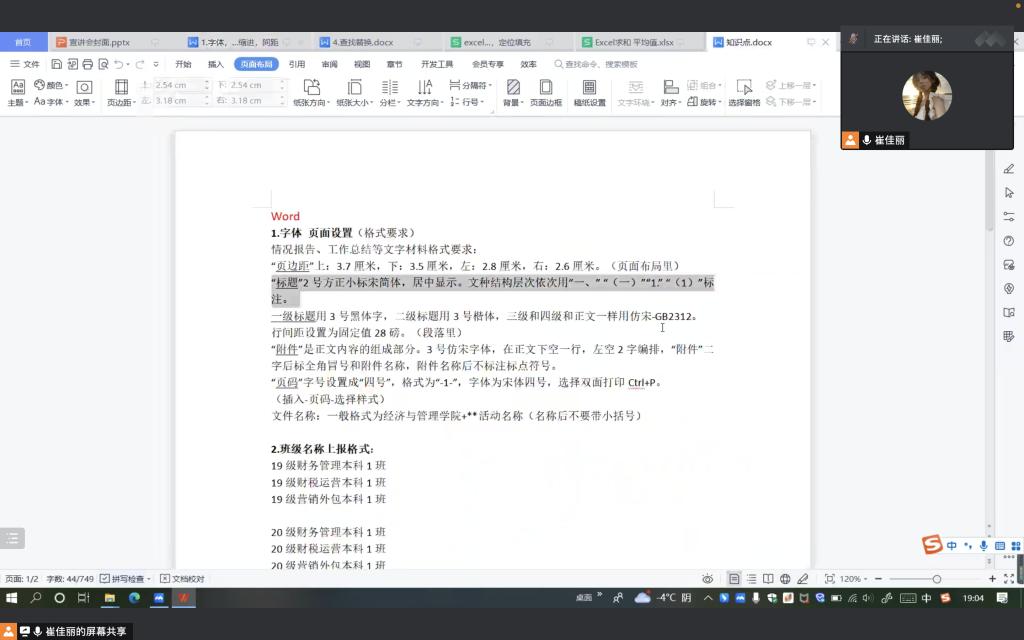
Task: Open the 120% zoom level dropdown
Action: click(855, 579)
